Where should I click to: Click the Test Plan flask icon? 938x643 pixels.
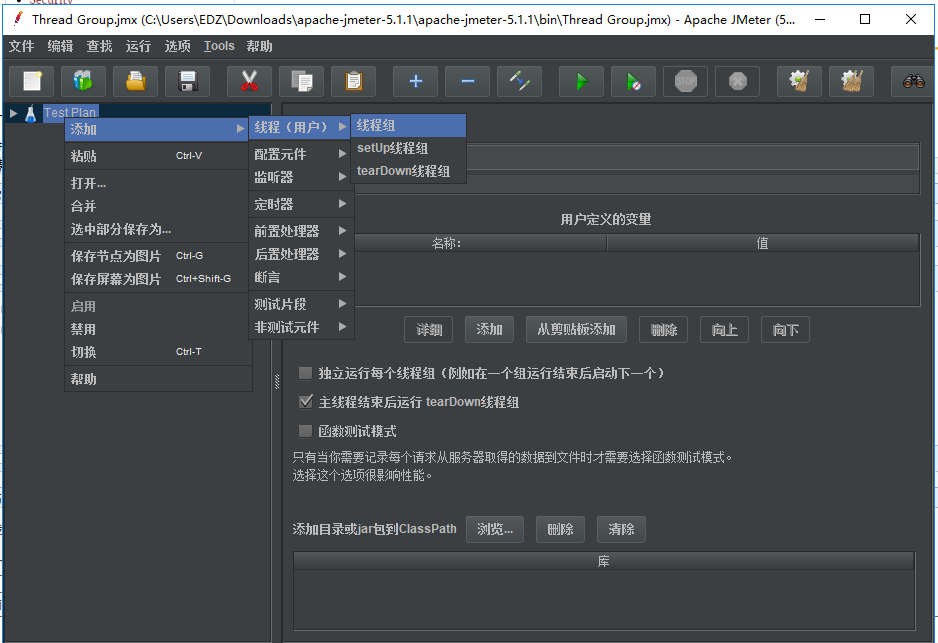(x=31, y=113)
